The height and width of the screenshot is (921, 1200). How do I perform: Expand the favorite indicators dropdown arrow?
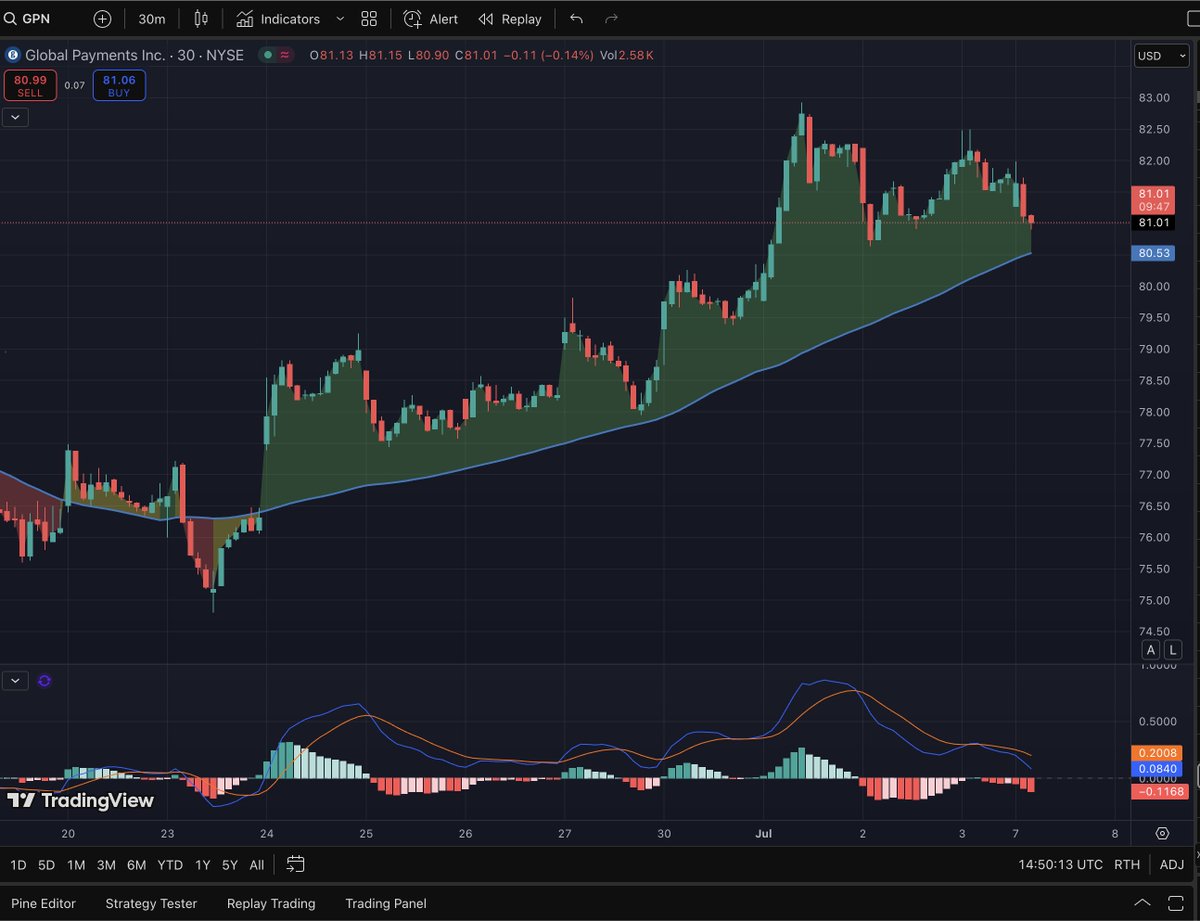pos(340,19)
